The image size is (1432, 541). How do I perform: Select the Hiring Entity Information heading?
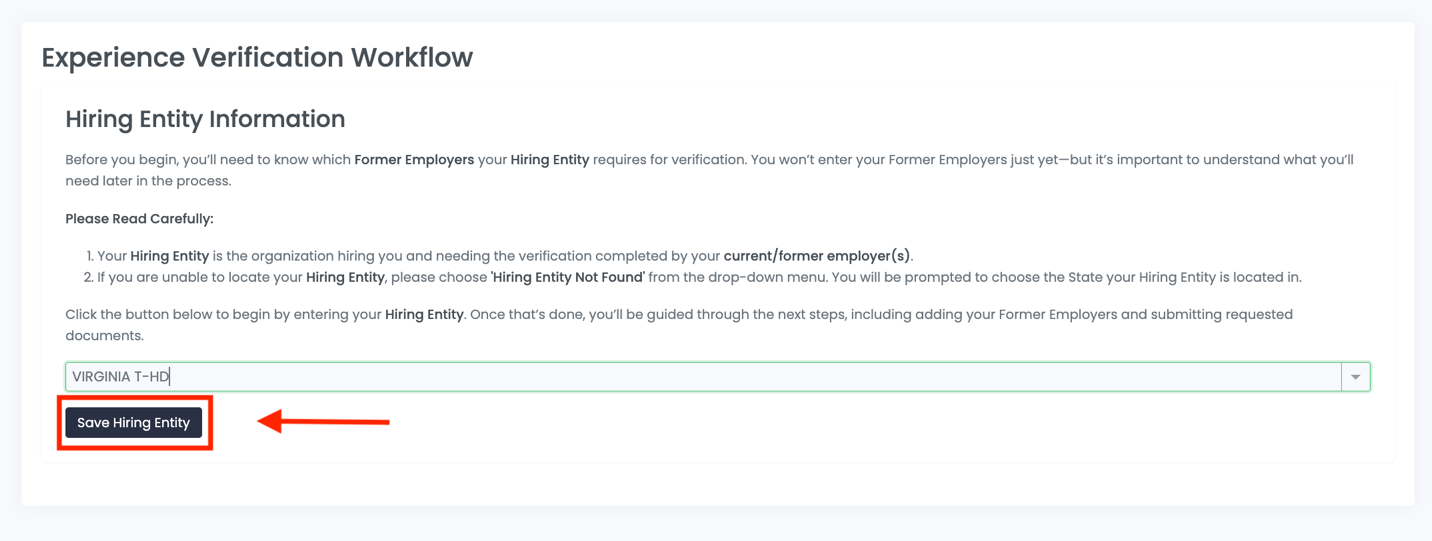pos(205,120)
